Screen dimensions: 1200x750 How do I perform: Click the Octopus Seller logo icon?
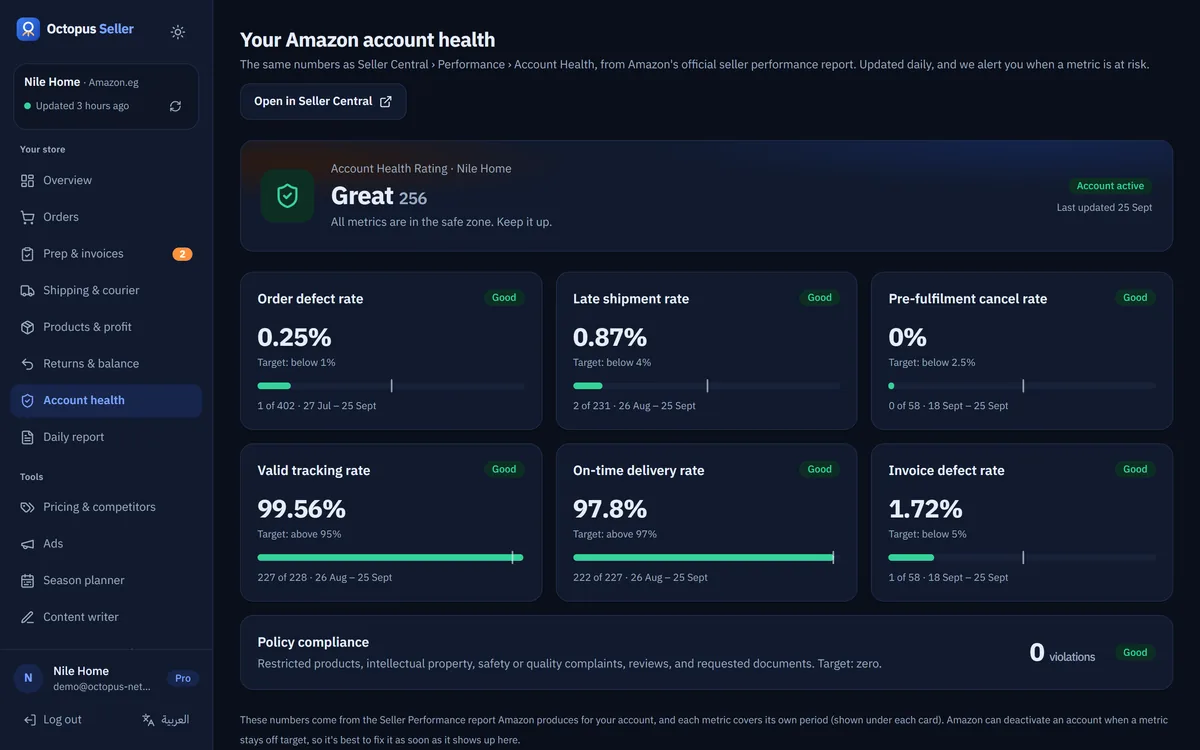(x=29, y=29)
